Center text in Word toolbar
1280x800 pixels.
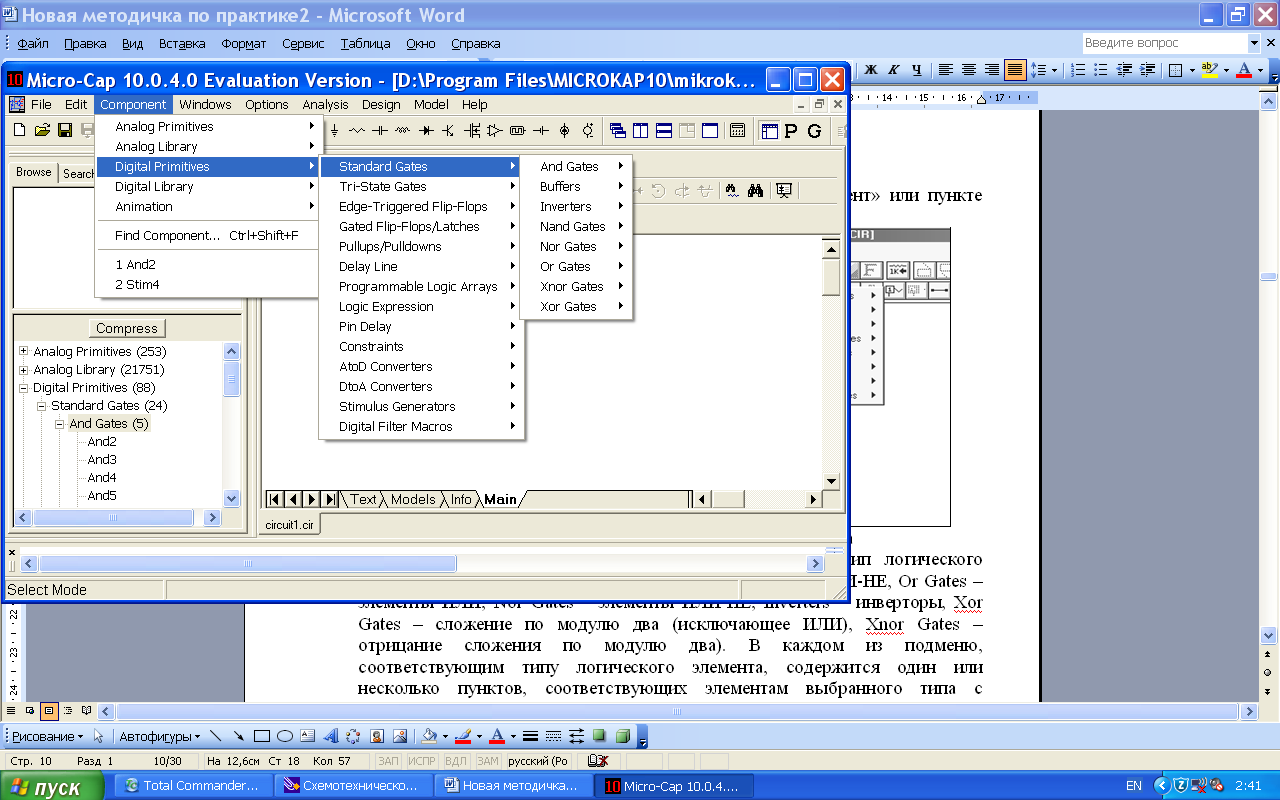tap(969, 69)
